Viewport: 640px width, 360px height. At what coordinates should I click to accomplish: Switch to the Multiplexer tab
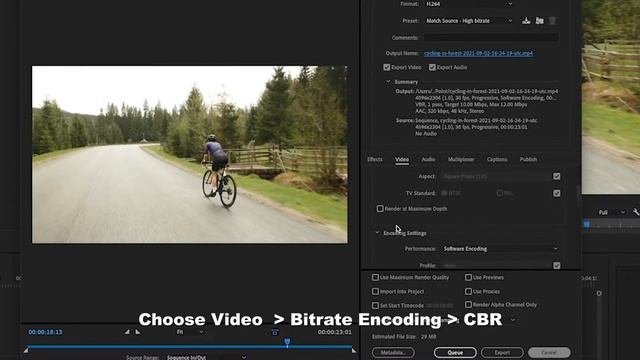pos(461,160)
